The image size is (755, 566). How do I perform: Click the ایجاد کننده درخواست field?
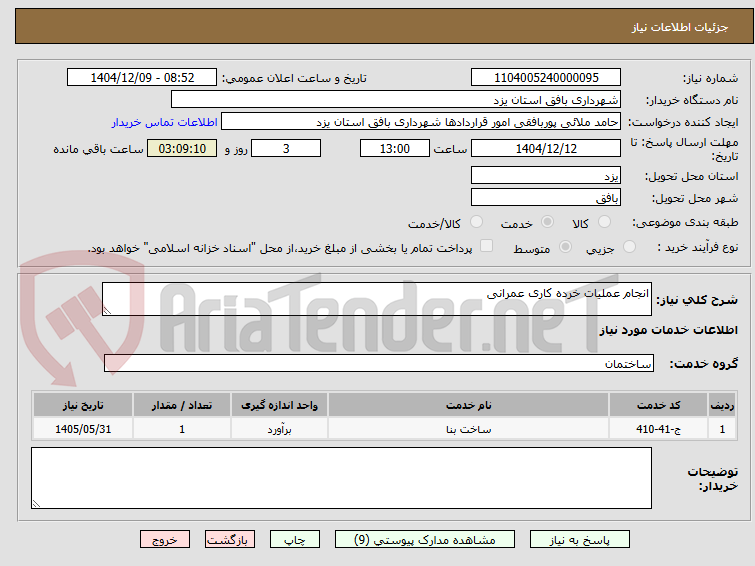421,122
